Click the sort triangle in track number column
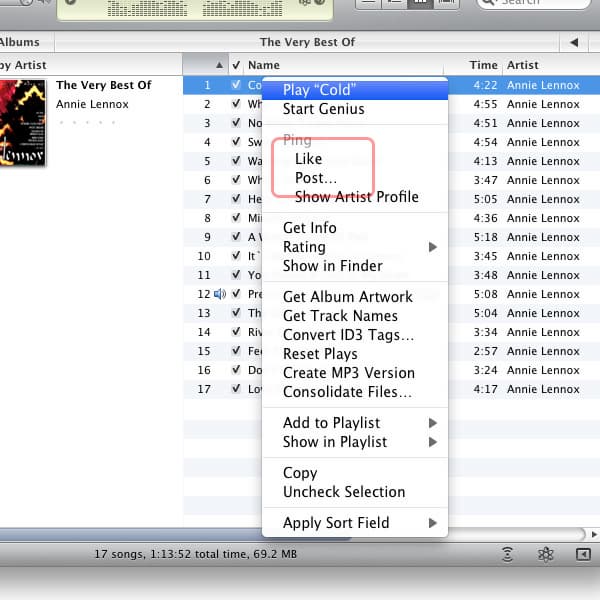This screenshot has height=600, width=600. pos(219,65)
